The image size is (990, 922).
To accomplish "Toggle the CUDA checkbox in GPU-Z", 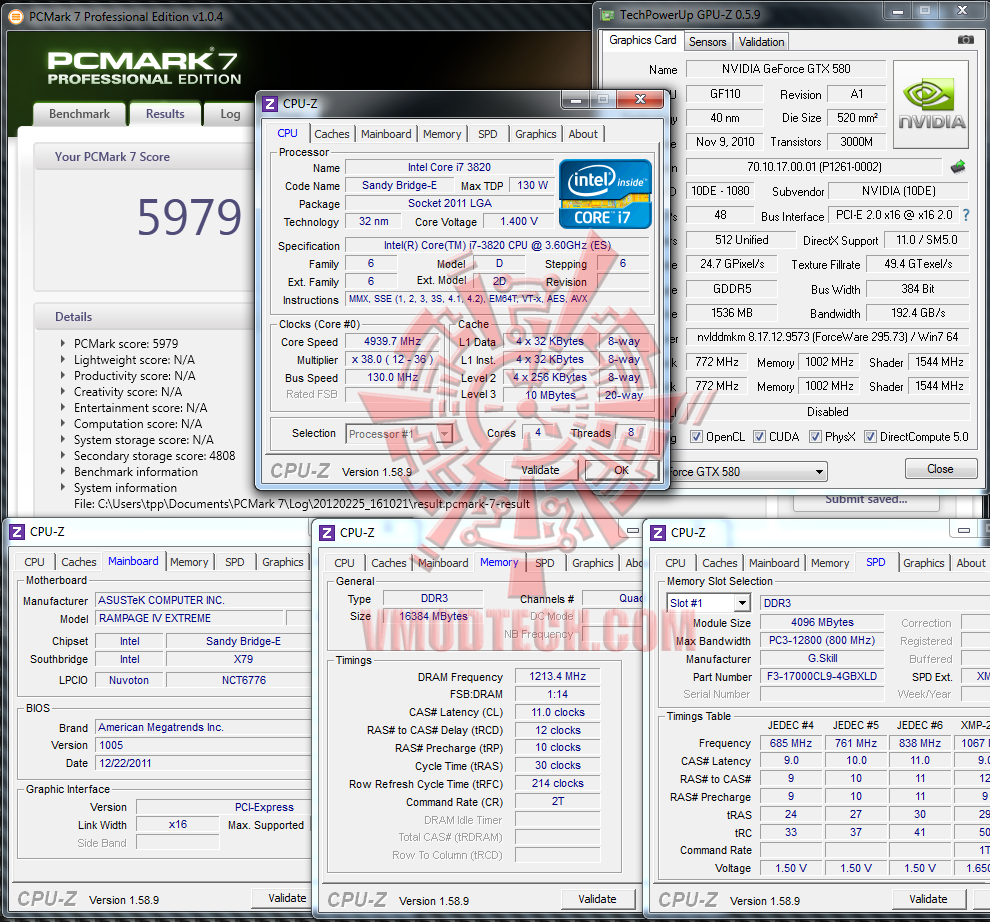I will click(x=760, y=437).
